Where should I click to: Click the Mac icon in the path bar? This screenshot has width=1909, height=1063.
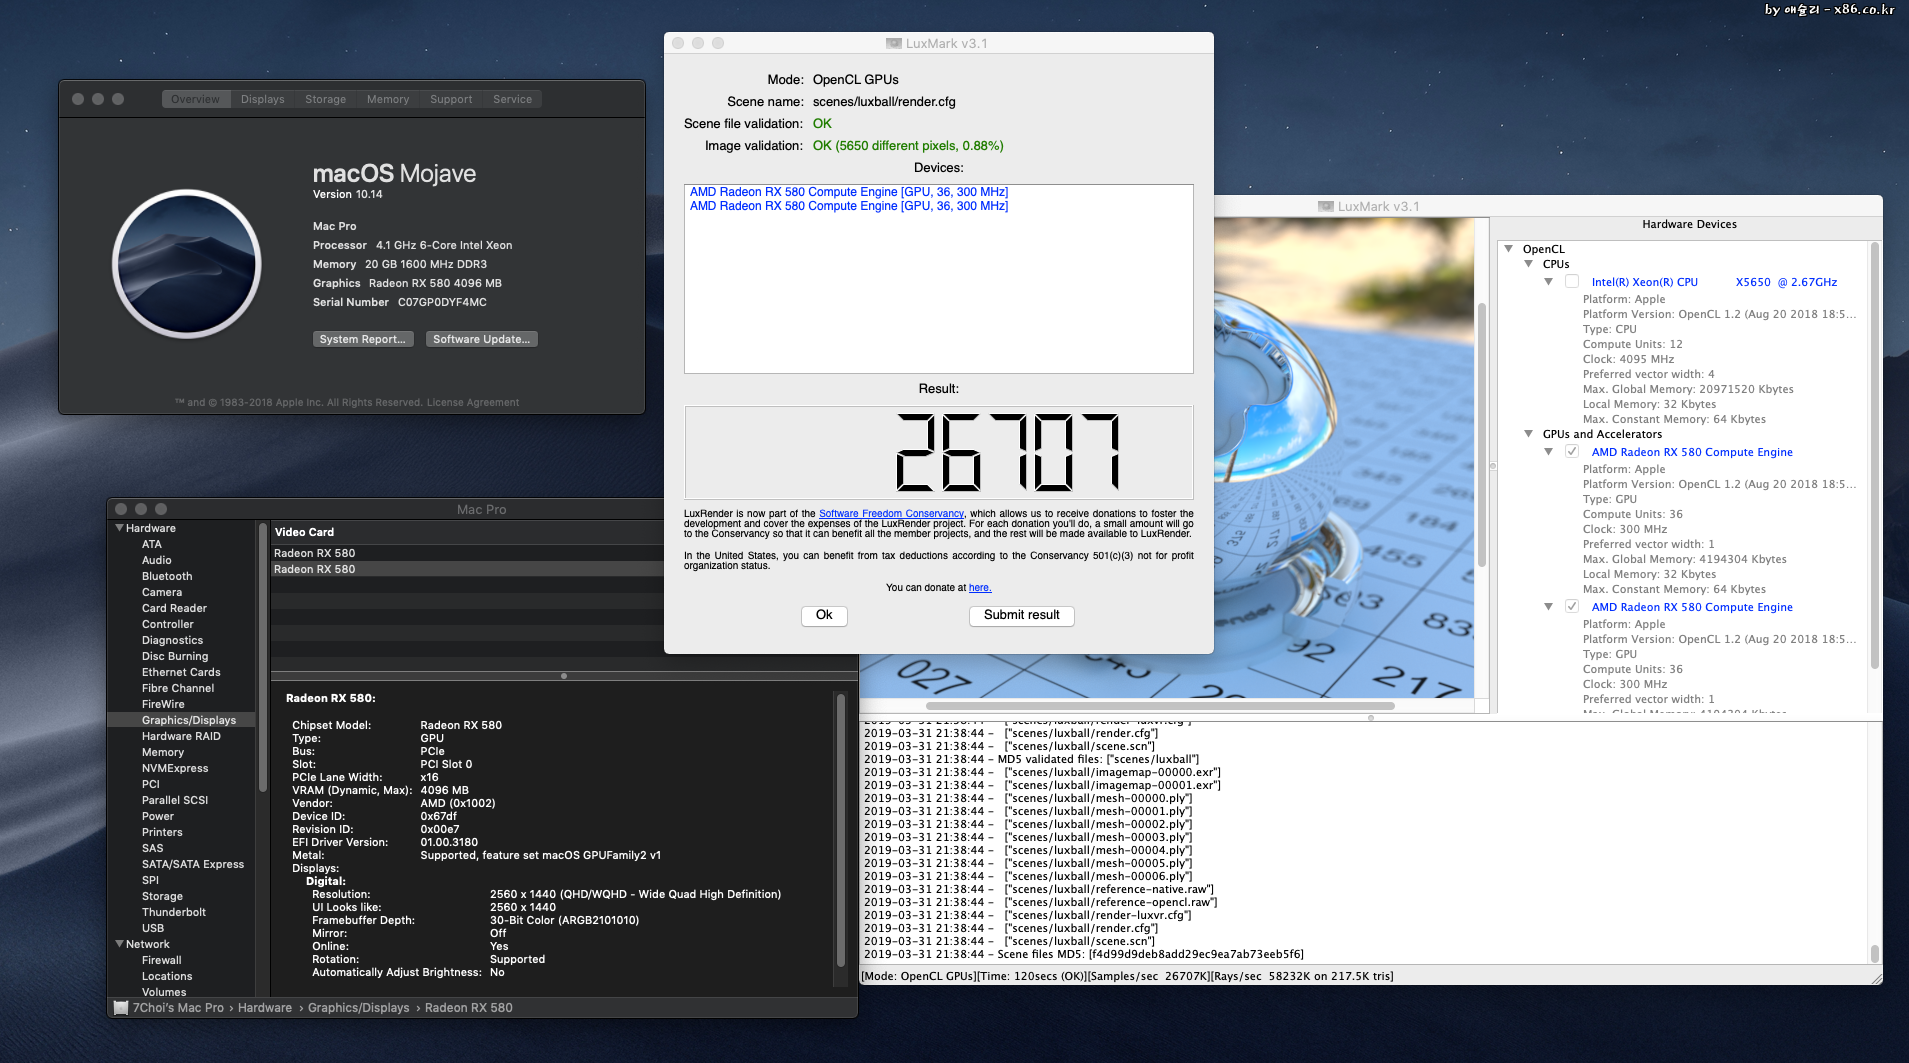(121, 1008)
